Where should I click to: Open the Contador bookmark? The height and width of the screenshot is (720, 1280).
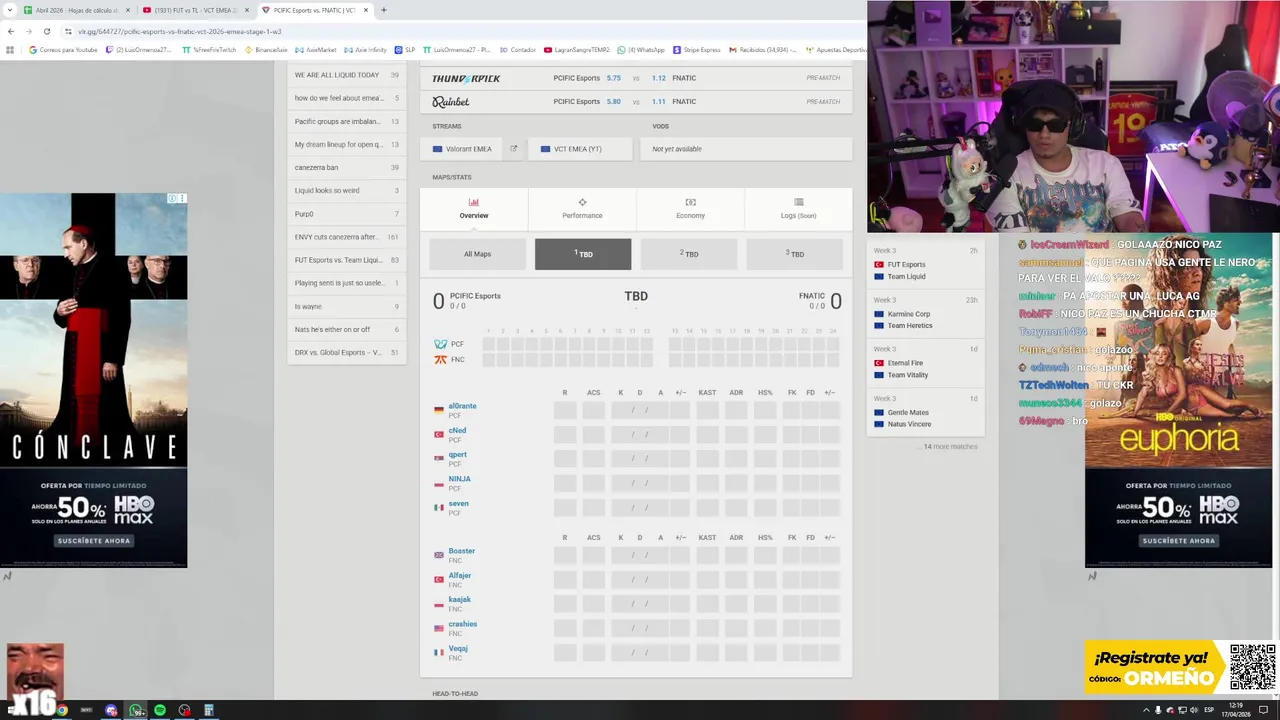tap(517, 49)
